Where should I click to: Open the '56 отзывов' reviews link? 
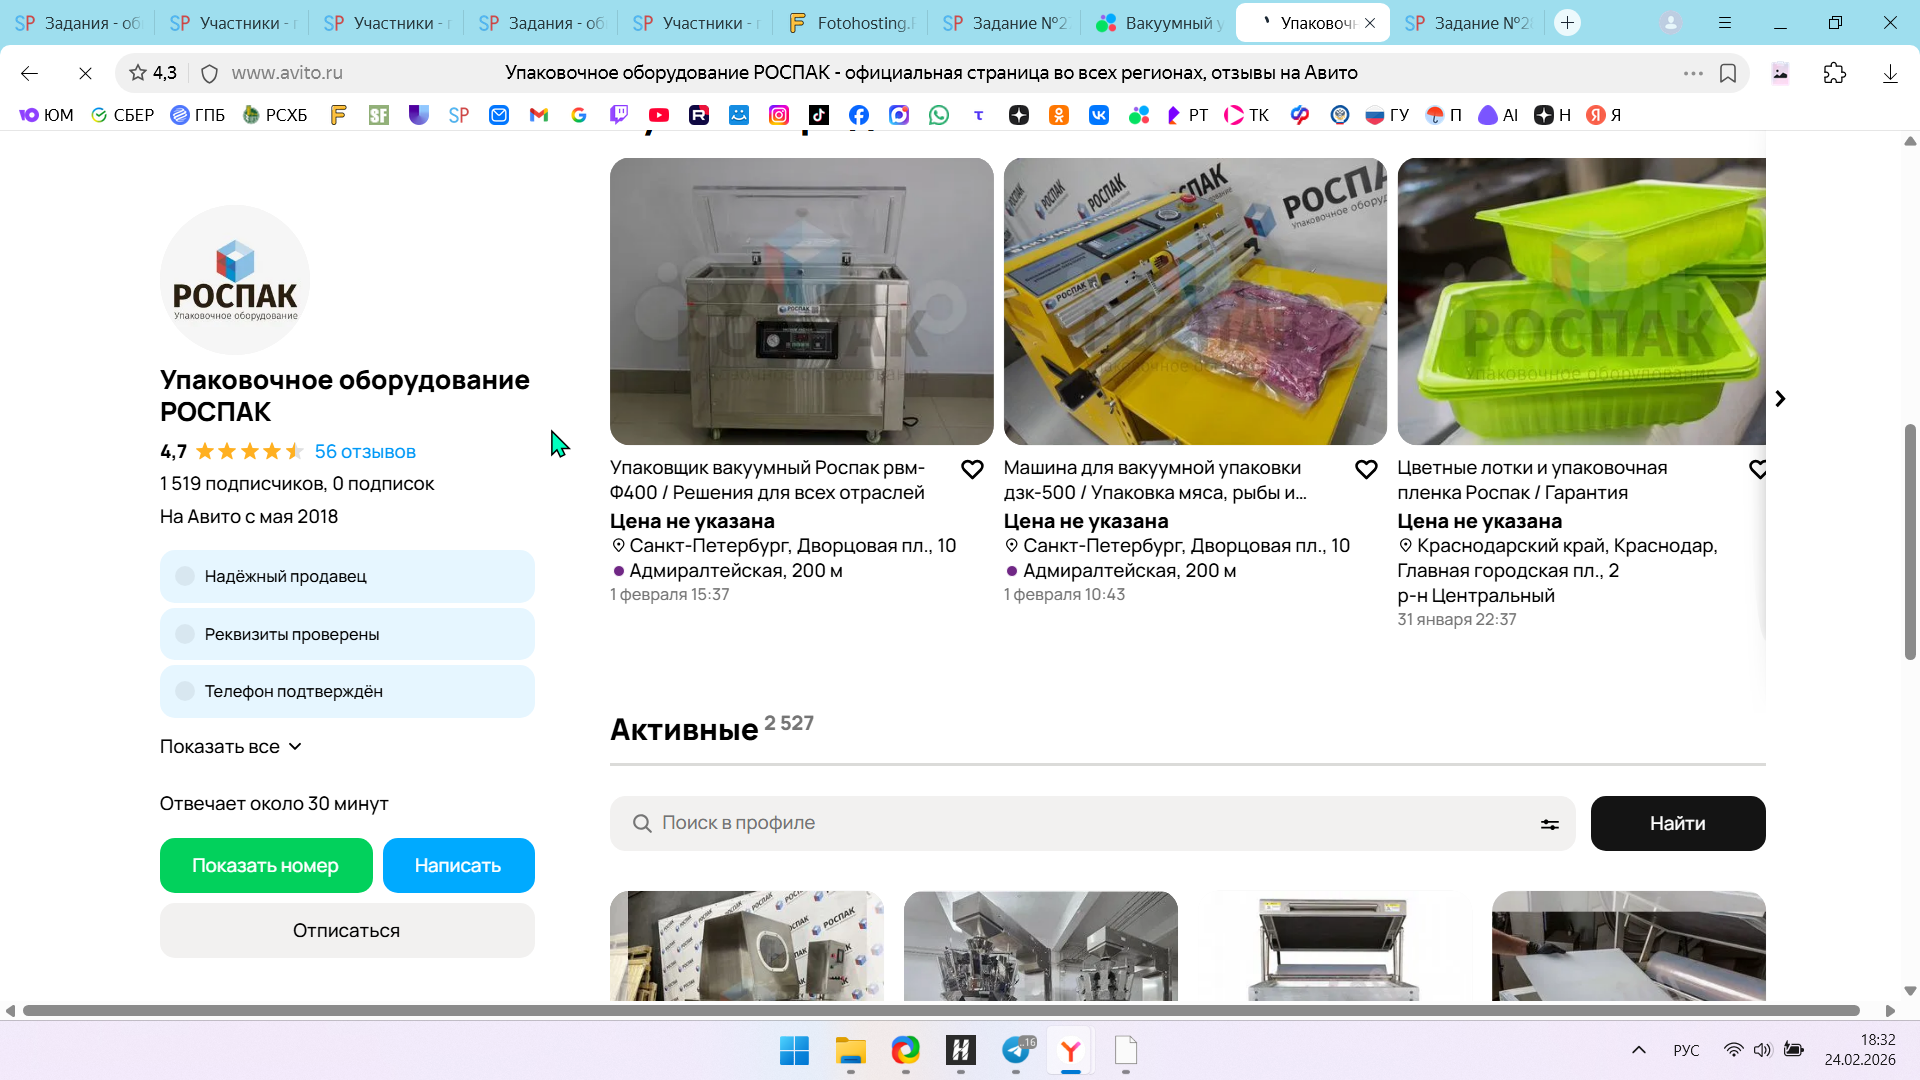(x=365, y=451)
